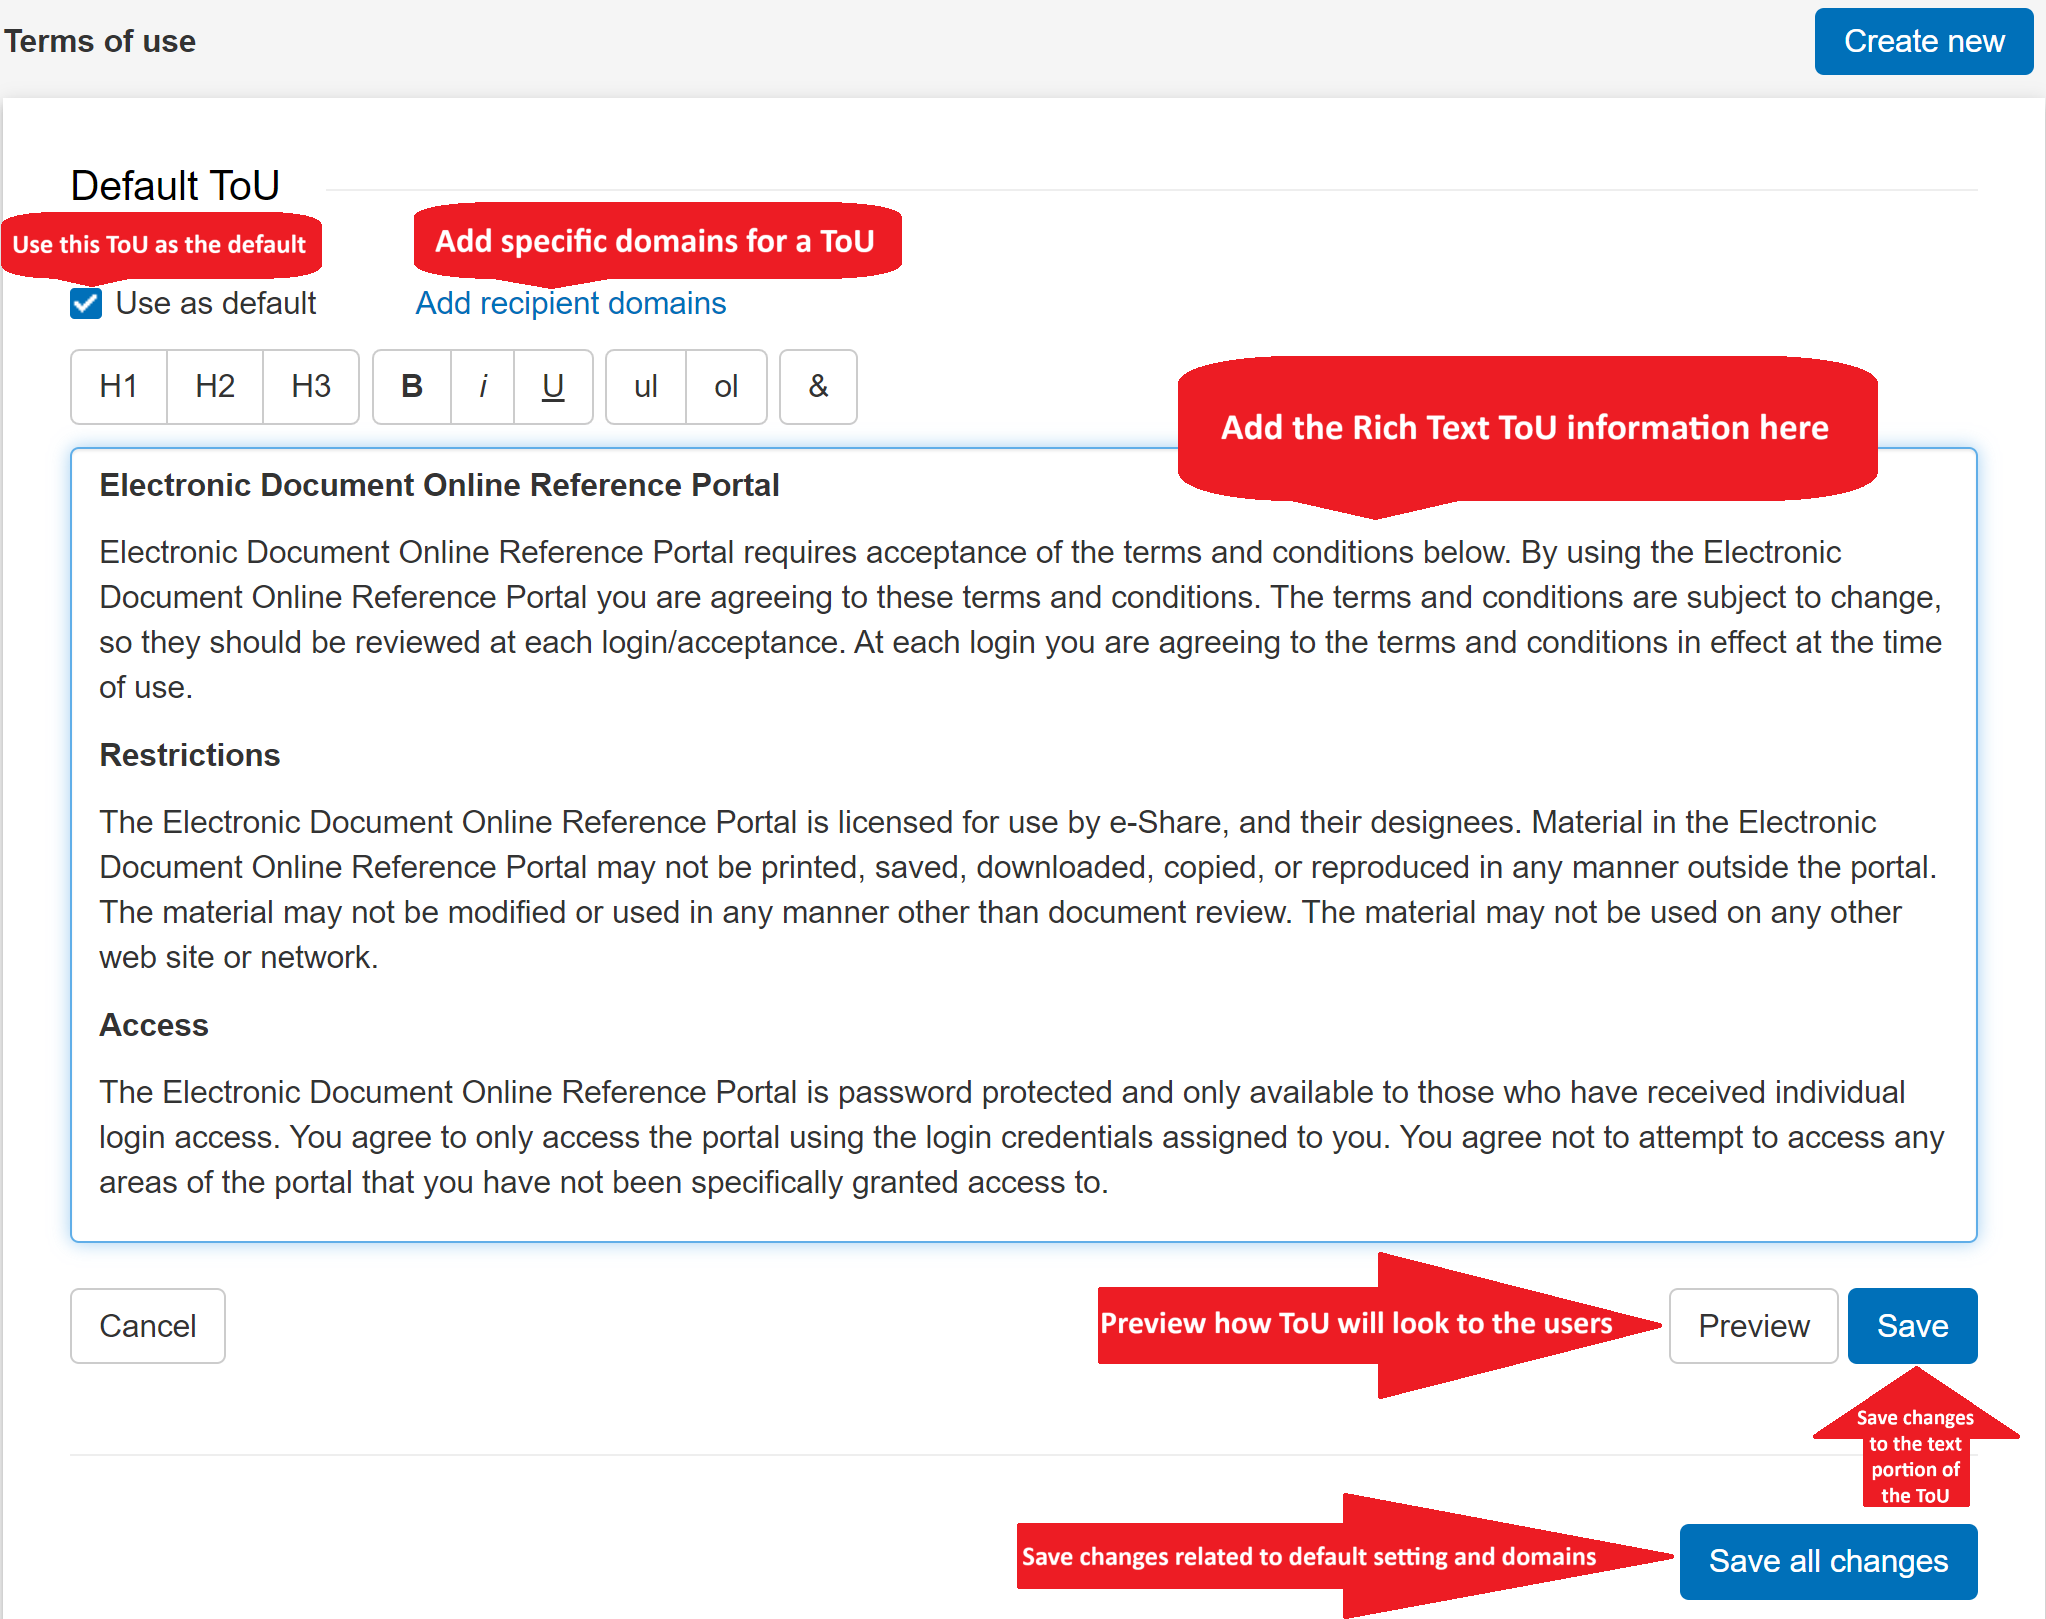Viewport: 2046px width, 1619px height.
Task: Click the Restrictions heading in editor
Action: click(190, 755)
